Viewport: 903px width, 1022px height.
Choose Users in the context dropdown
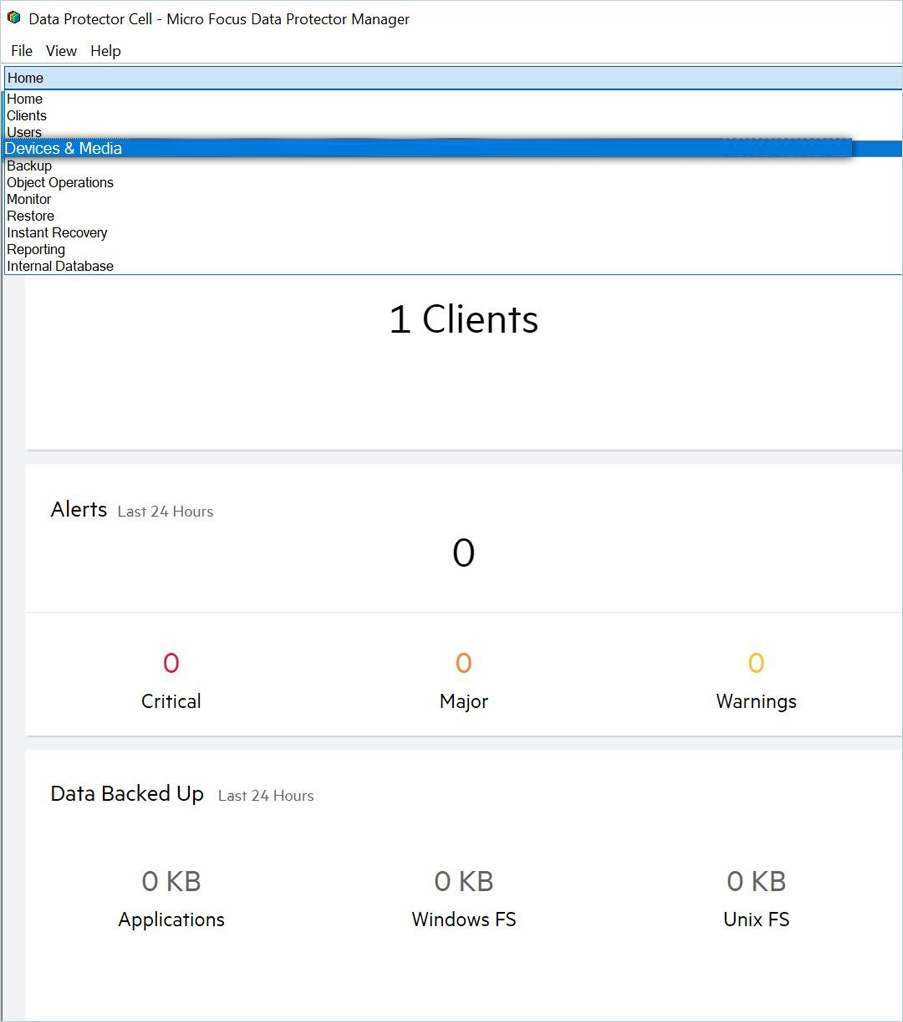[x=25, y=132]
